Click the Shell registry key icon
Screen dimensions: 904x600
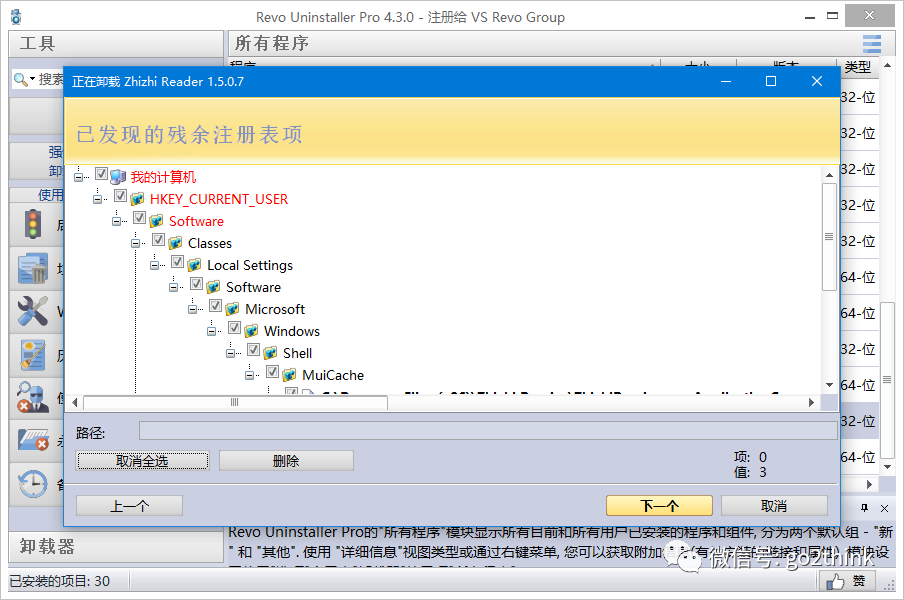270,353
